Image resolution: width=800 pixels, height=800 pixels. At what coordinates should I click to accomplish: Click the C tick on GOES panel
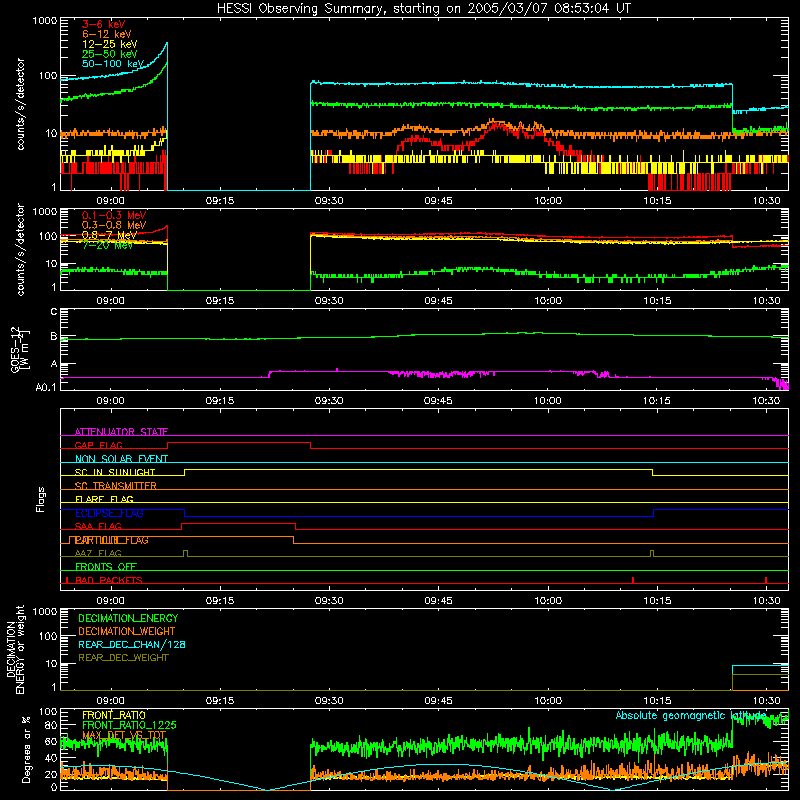tap(54, 312)
